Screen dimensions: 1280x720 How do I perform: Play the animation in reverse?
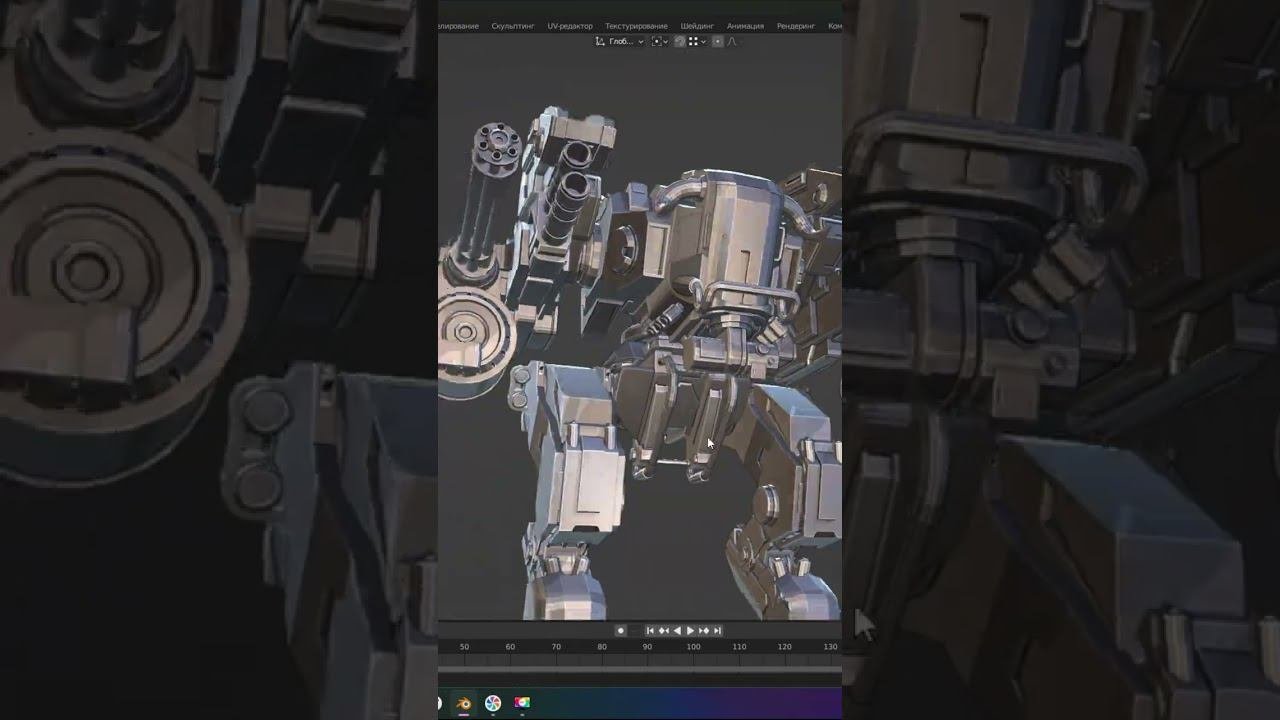[x=677, y=630]
